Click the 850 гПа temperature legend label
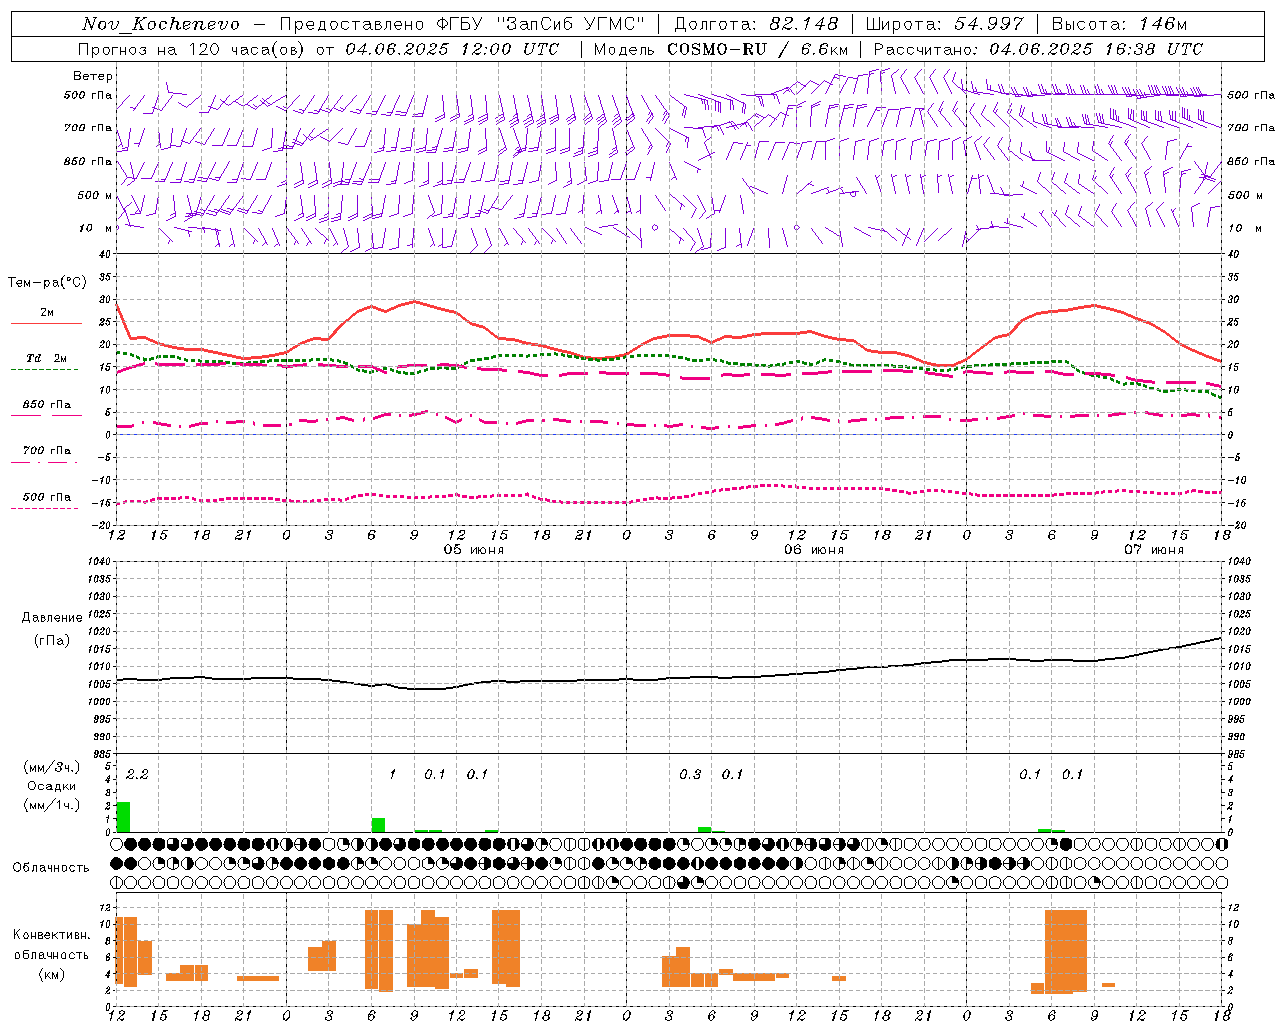Screen dimensions: 1280x1024 [x=46, y=405]
